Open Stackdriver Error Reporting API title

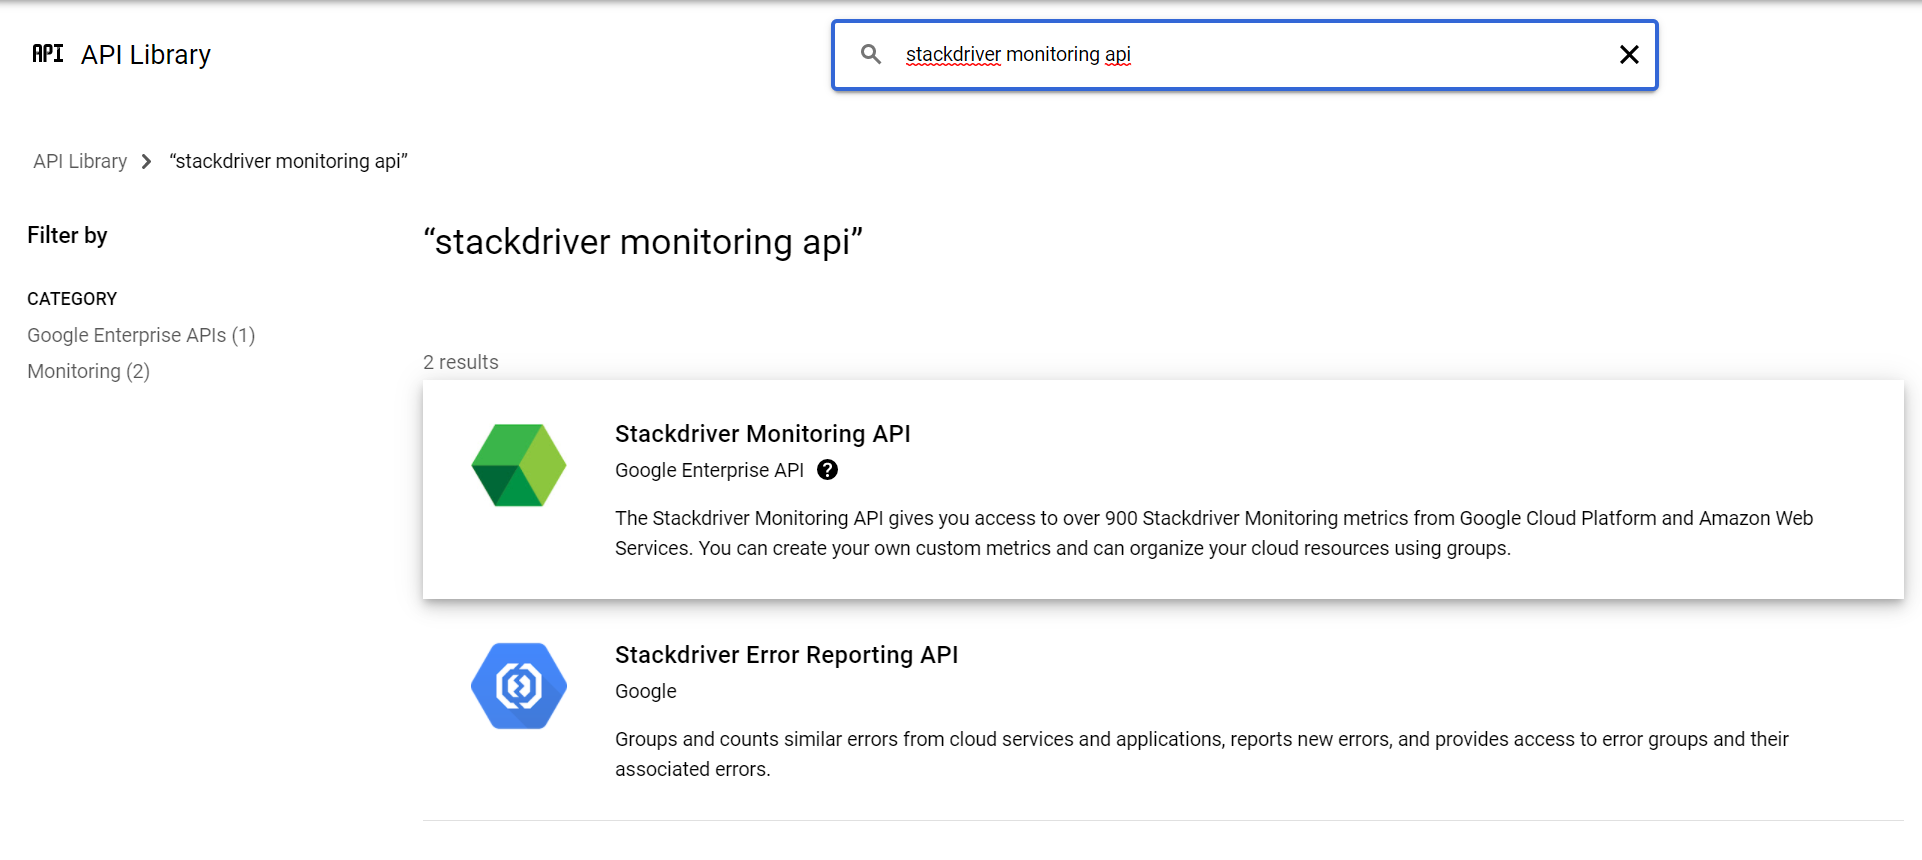point(786,655)
